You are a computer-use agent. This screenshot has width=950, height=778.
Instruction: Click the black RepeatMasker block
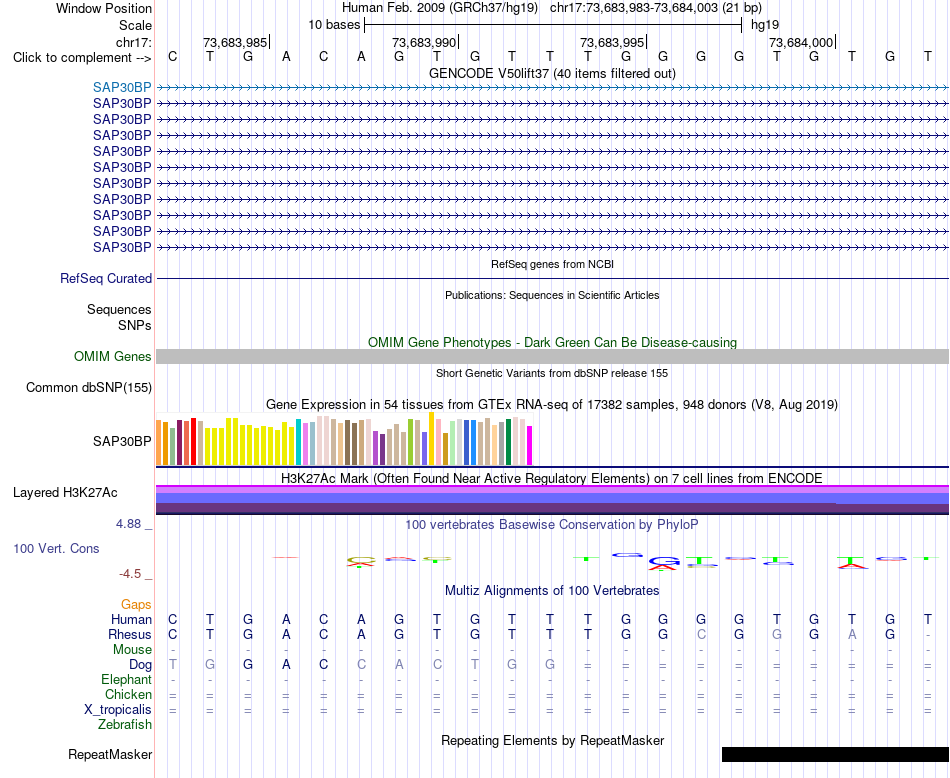point(835,754)
